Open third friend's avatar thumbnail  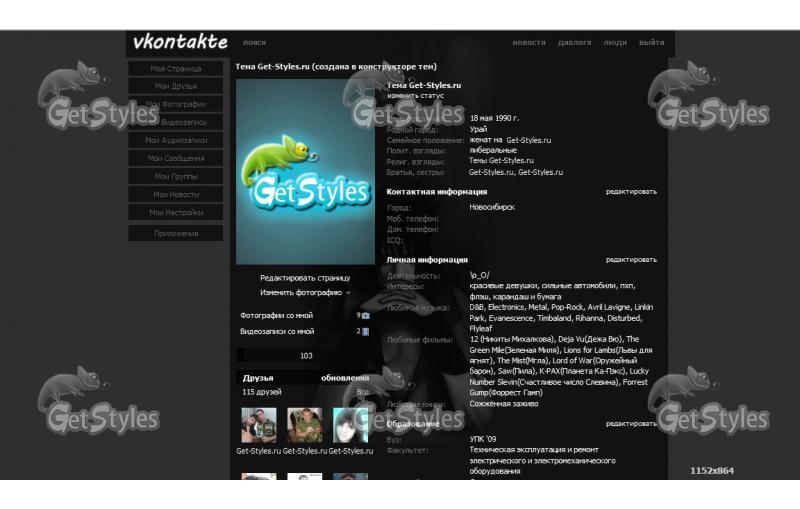pyautogui.click(x=350, y=425)
